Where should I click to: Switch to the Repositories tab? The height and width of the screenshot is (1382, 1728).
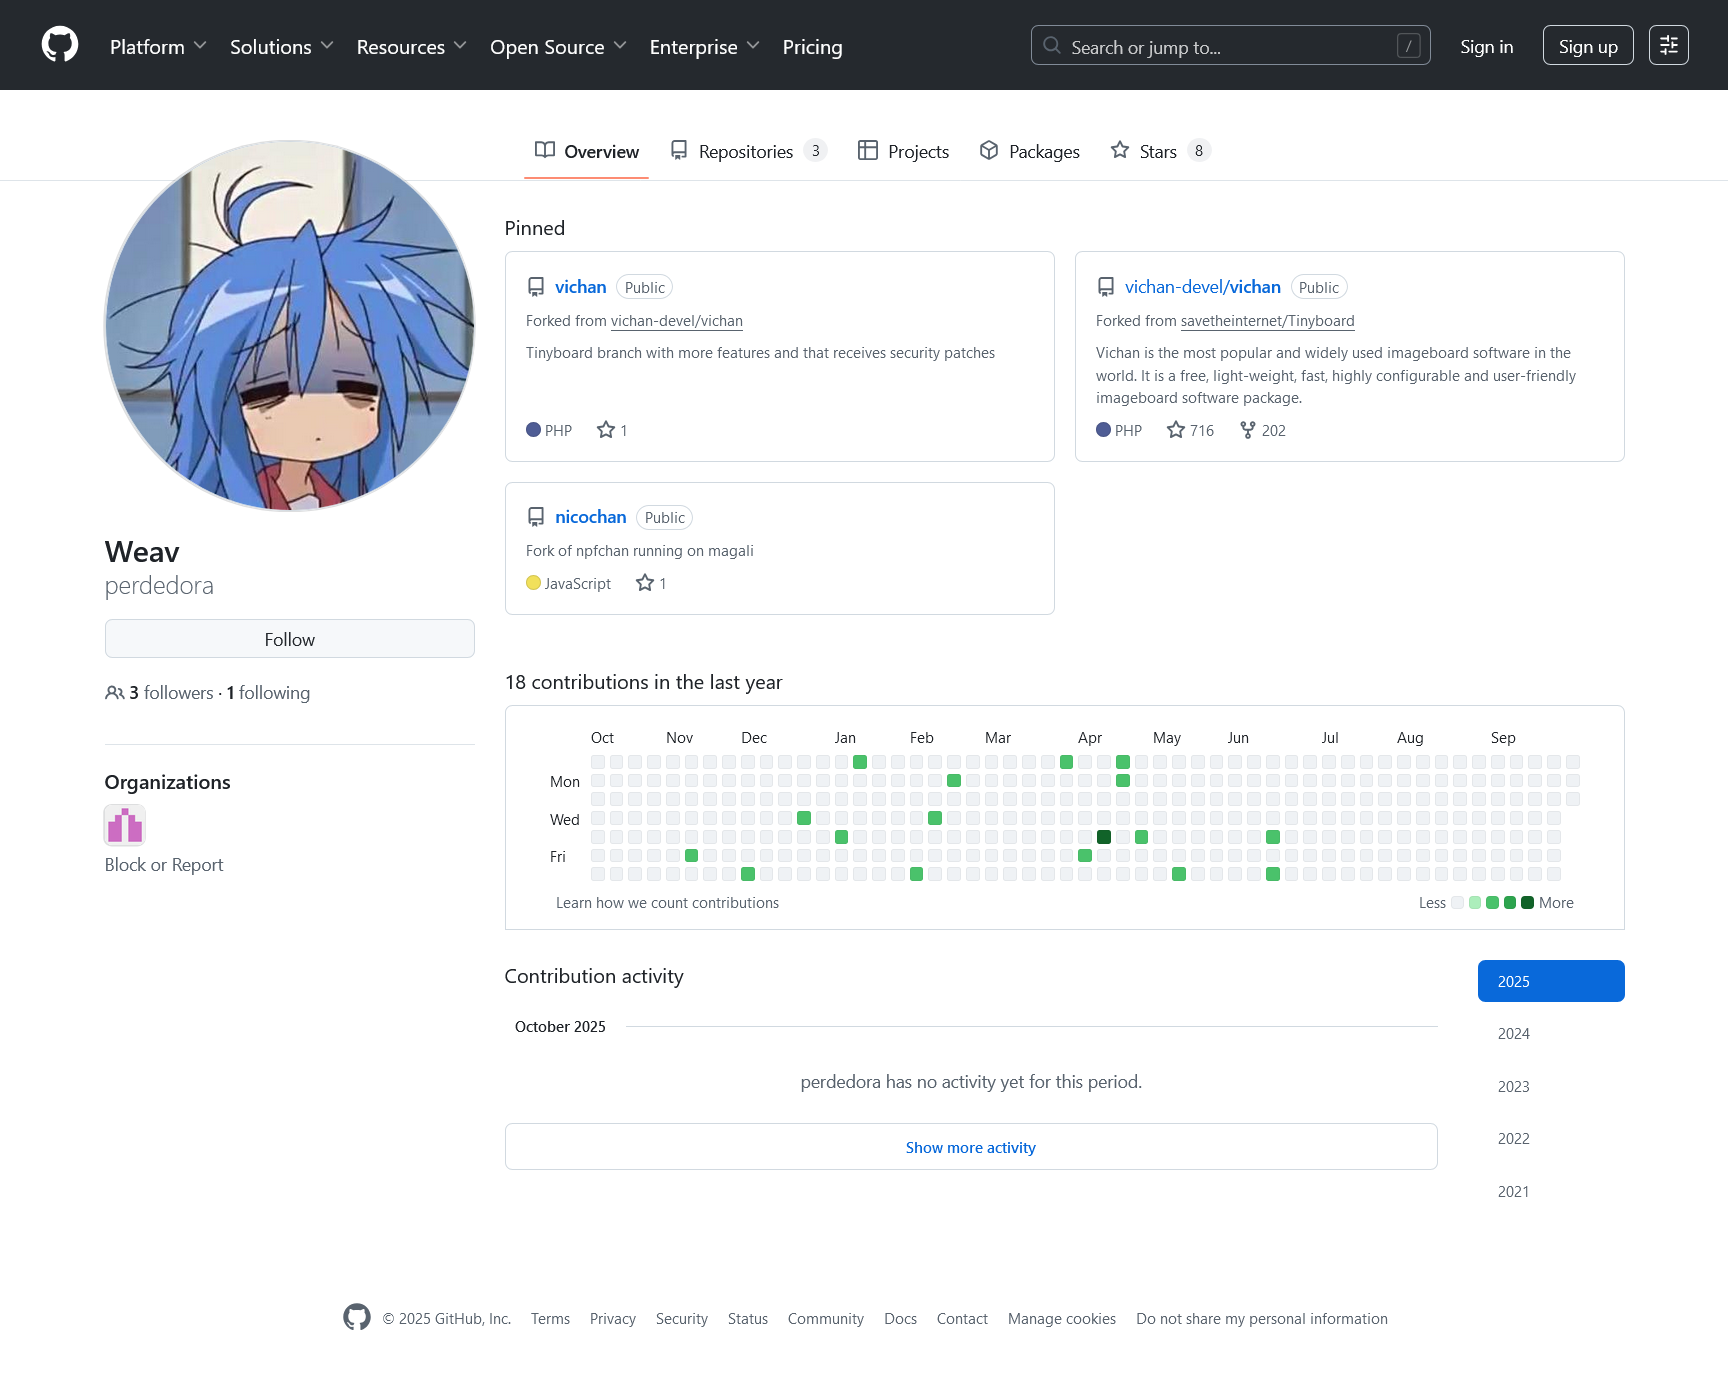click(747, 151)
